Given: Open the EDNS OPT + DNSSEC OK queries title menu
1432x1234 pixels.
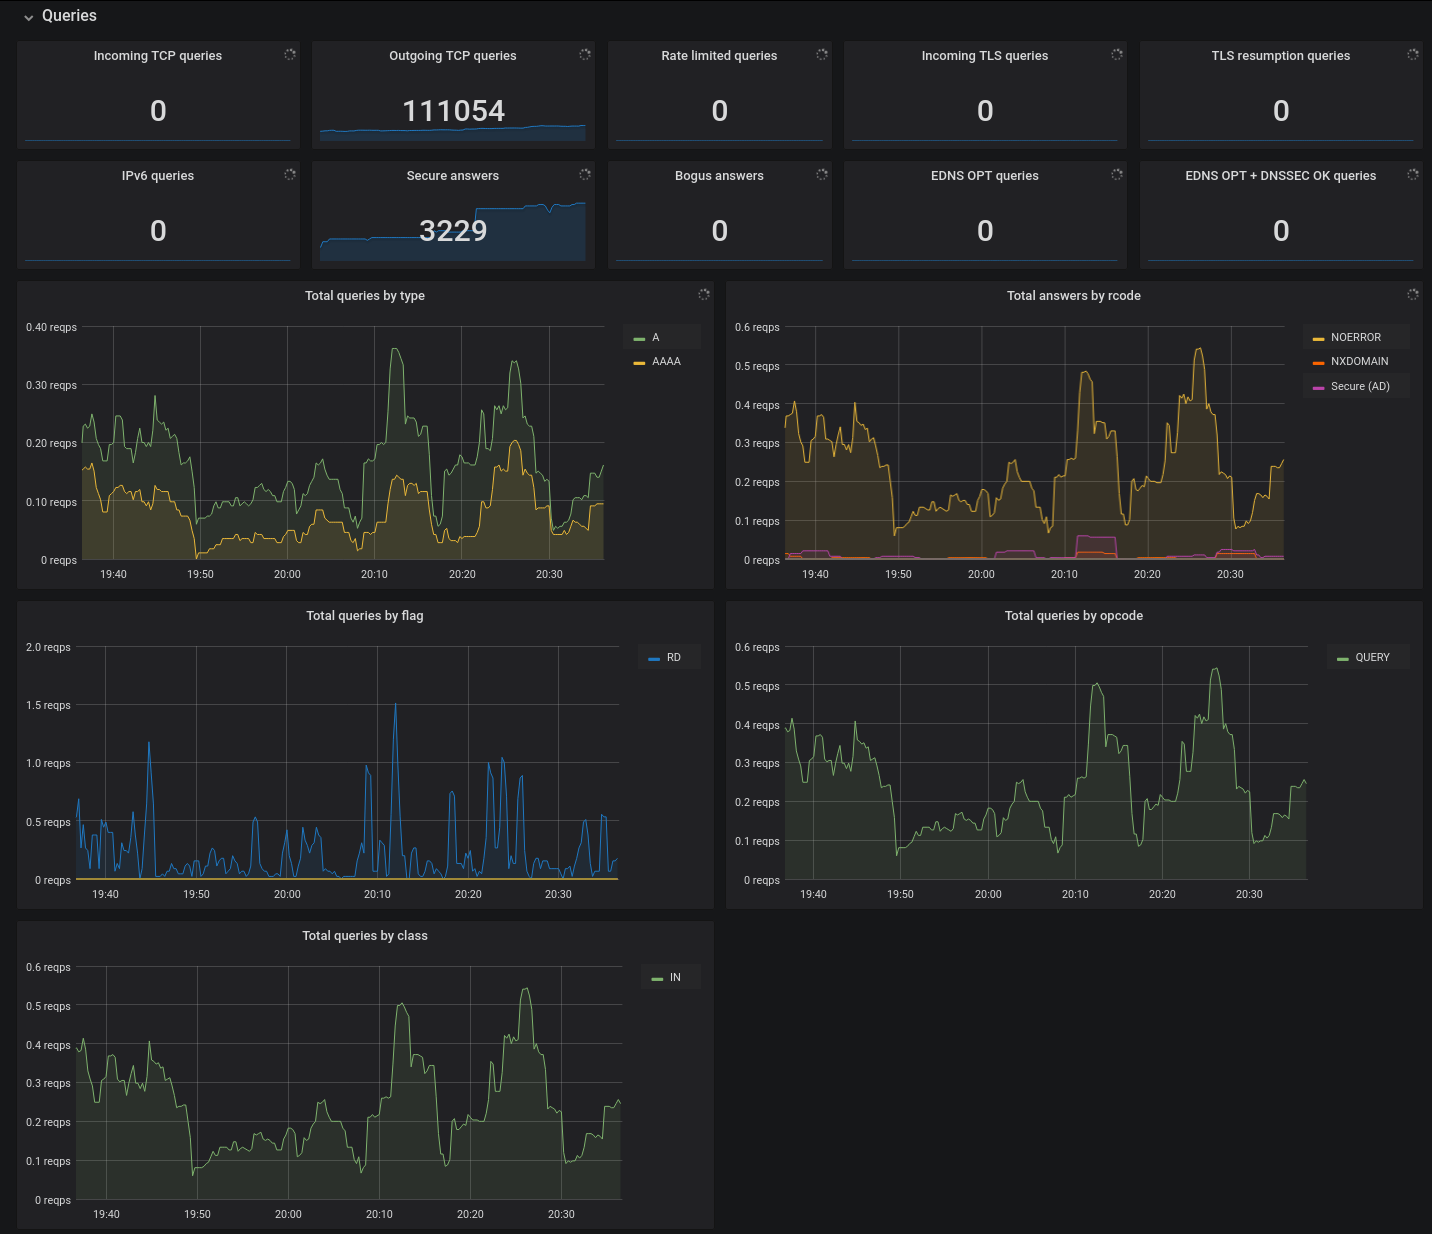Looking at the screenshot, I should click(x=1281, y=176).
